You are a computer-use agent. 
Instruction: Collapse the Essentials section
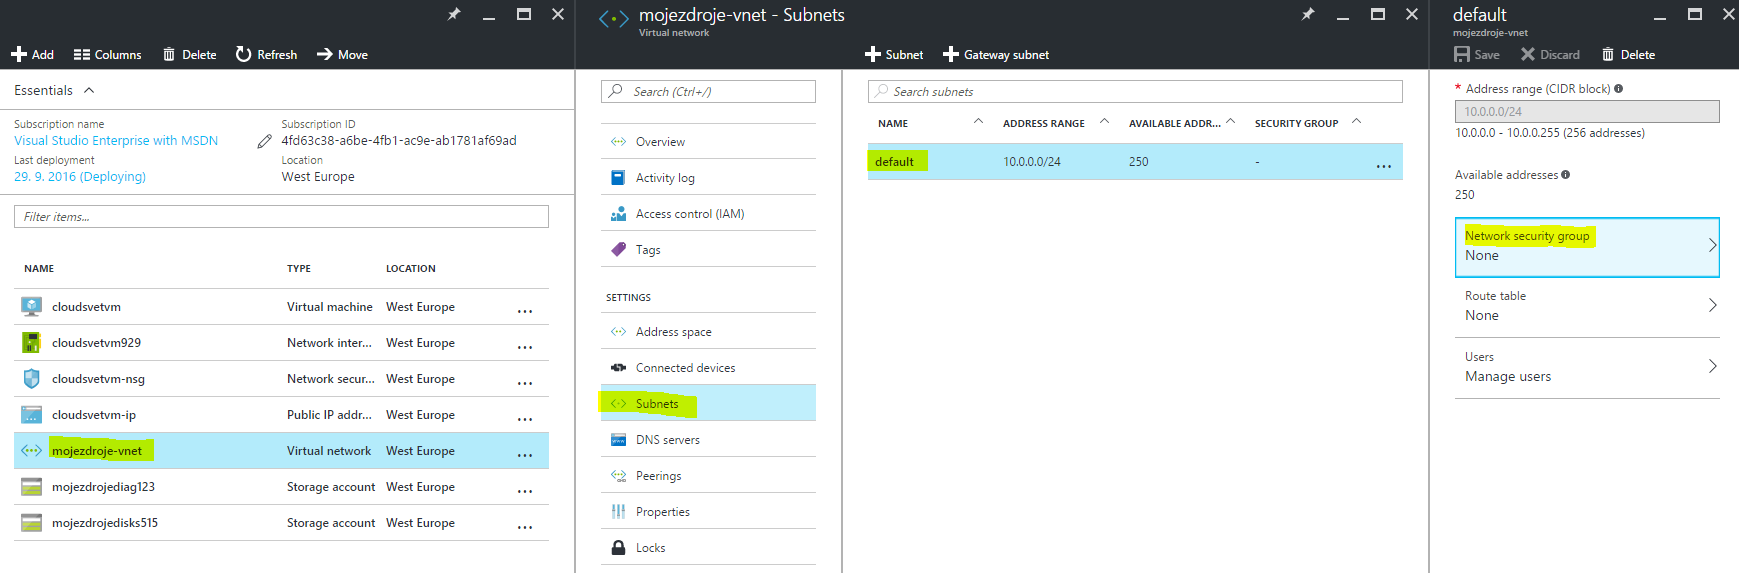click(x=89, y=90)
